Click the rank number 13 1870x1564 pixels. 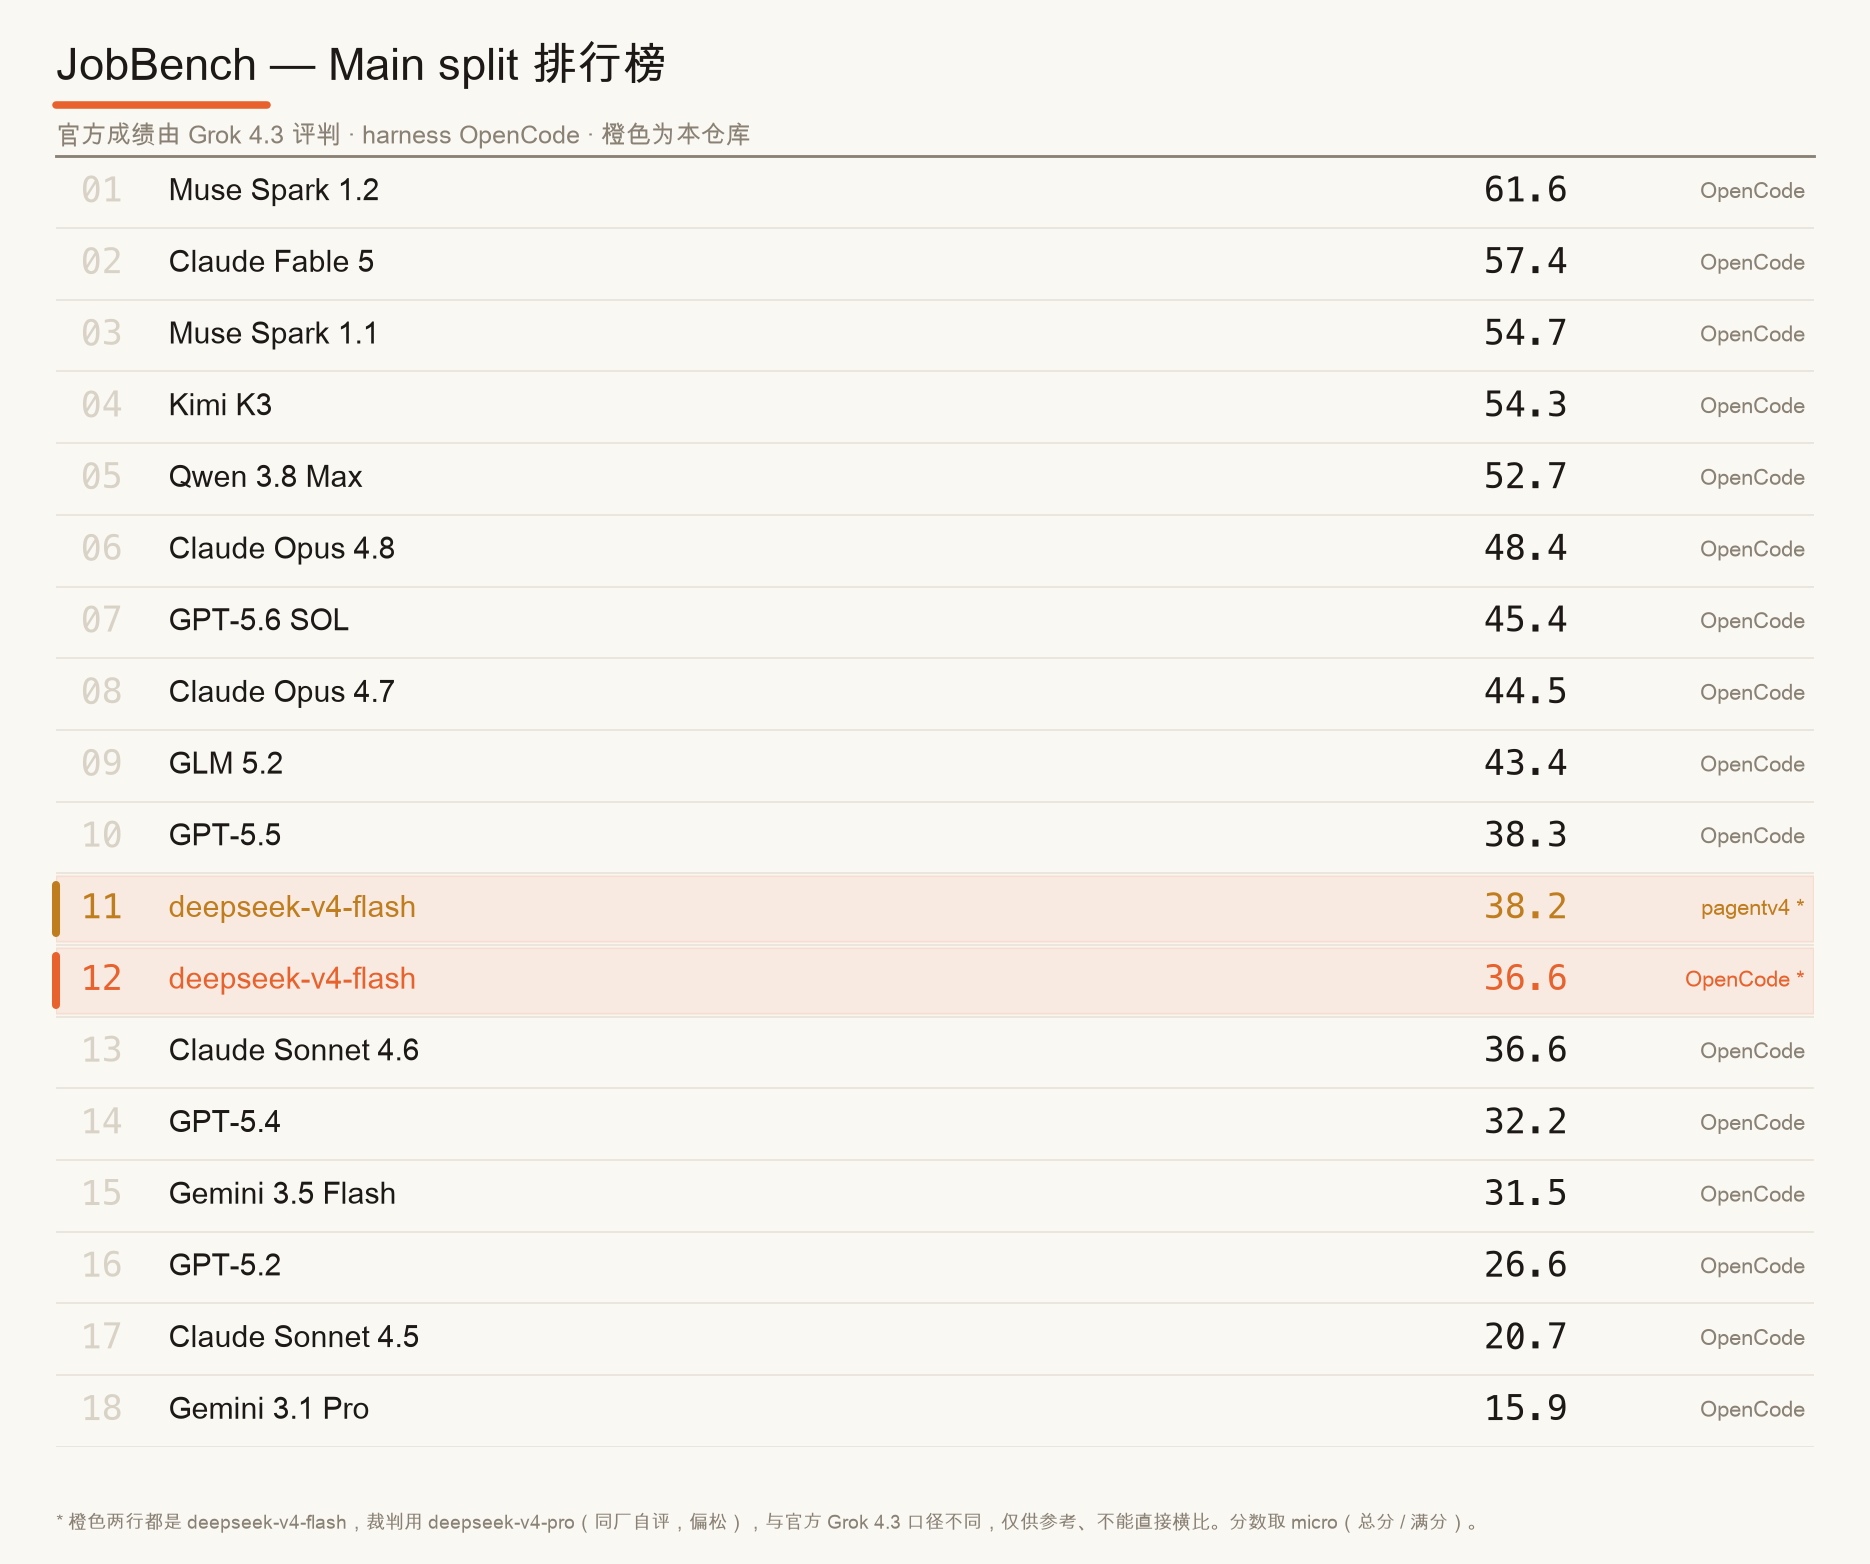[x=102, y=1050]
